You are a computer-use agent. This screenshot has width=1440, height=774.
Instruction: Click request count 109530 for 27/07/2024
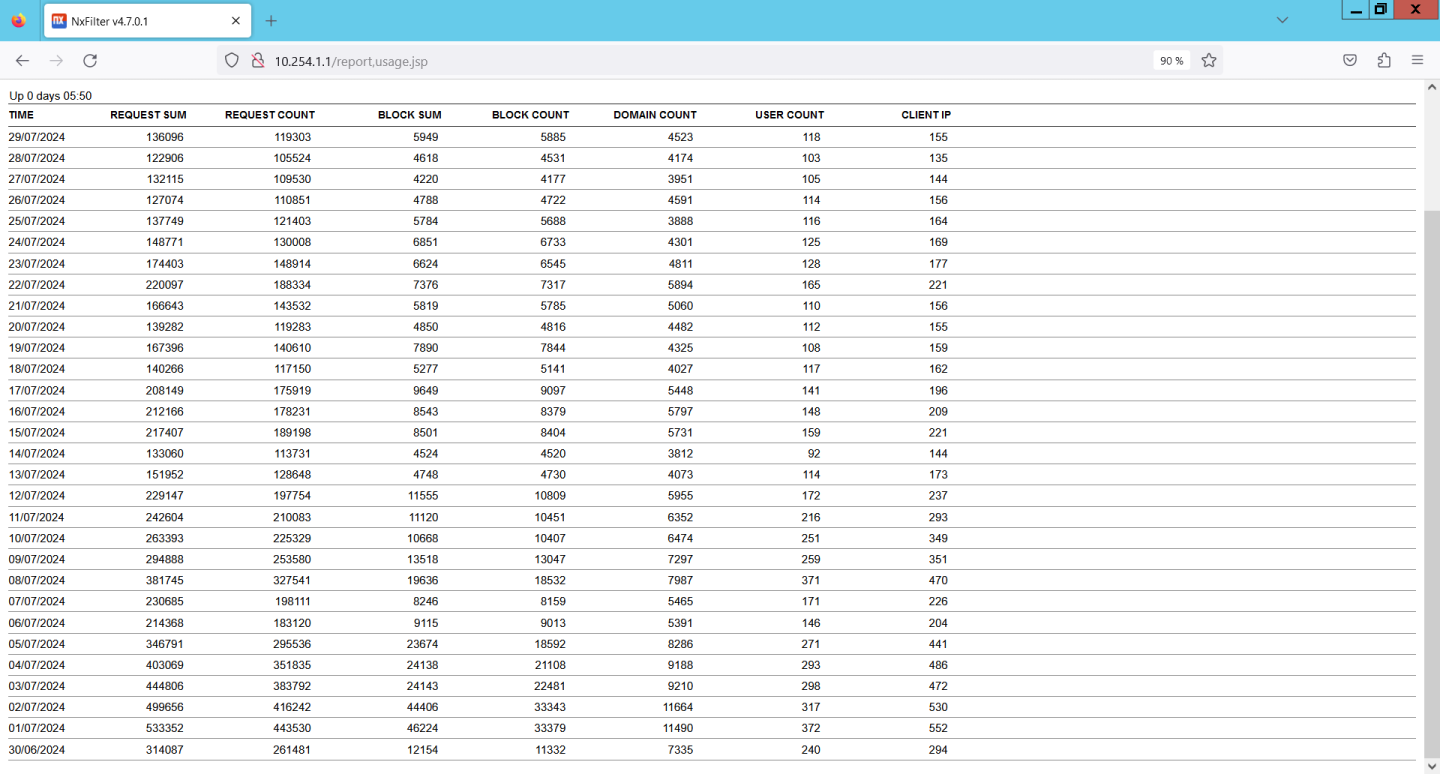coord(292,179)
